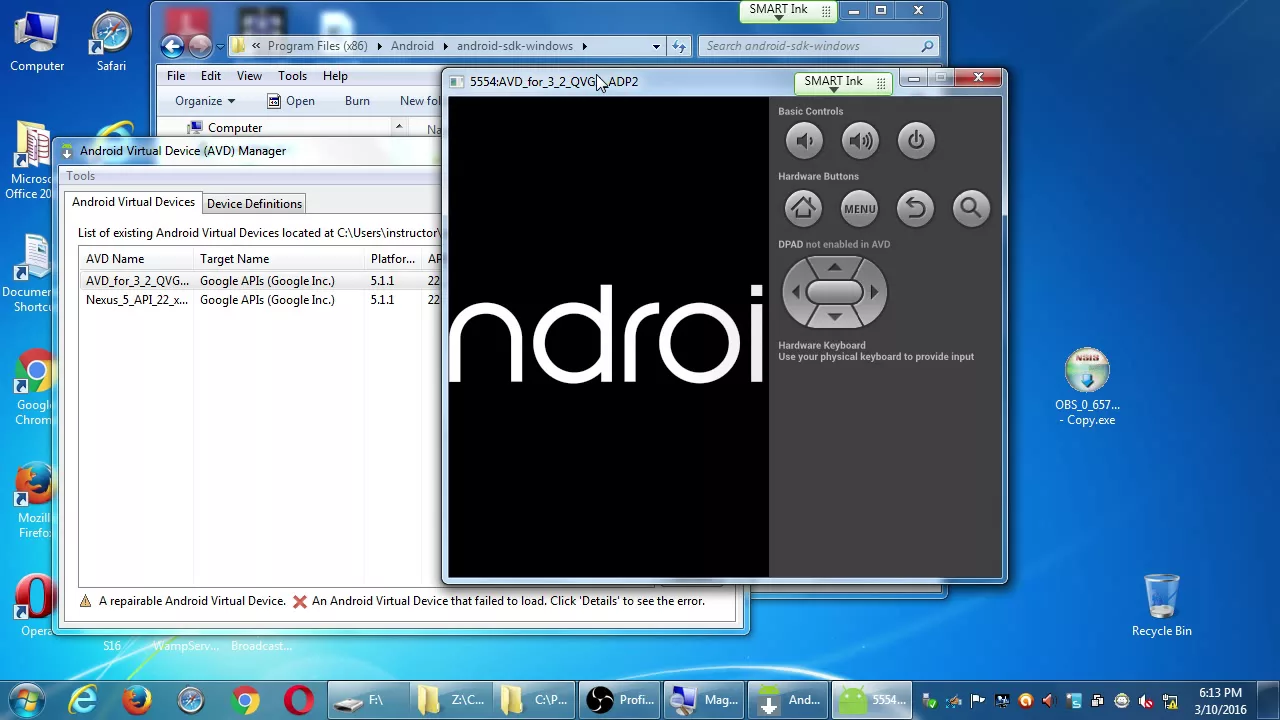This screenshot has width=1280, height=720.
Task: Click the Windows Start button
Action: pos(27,700)
